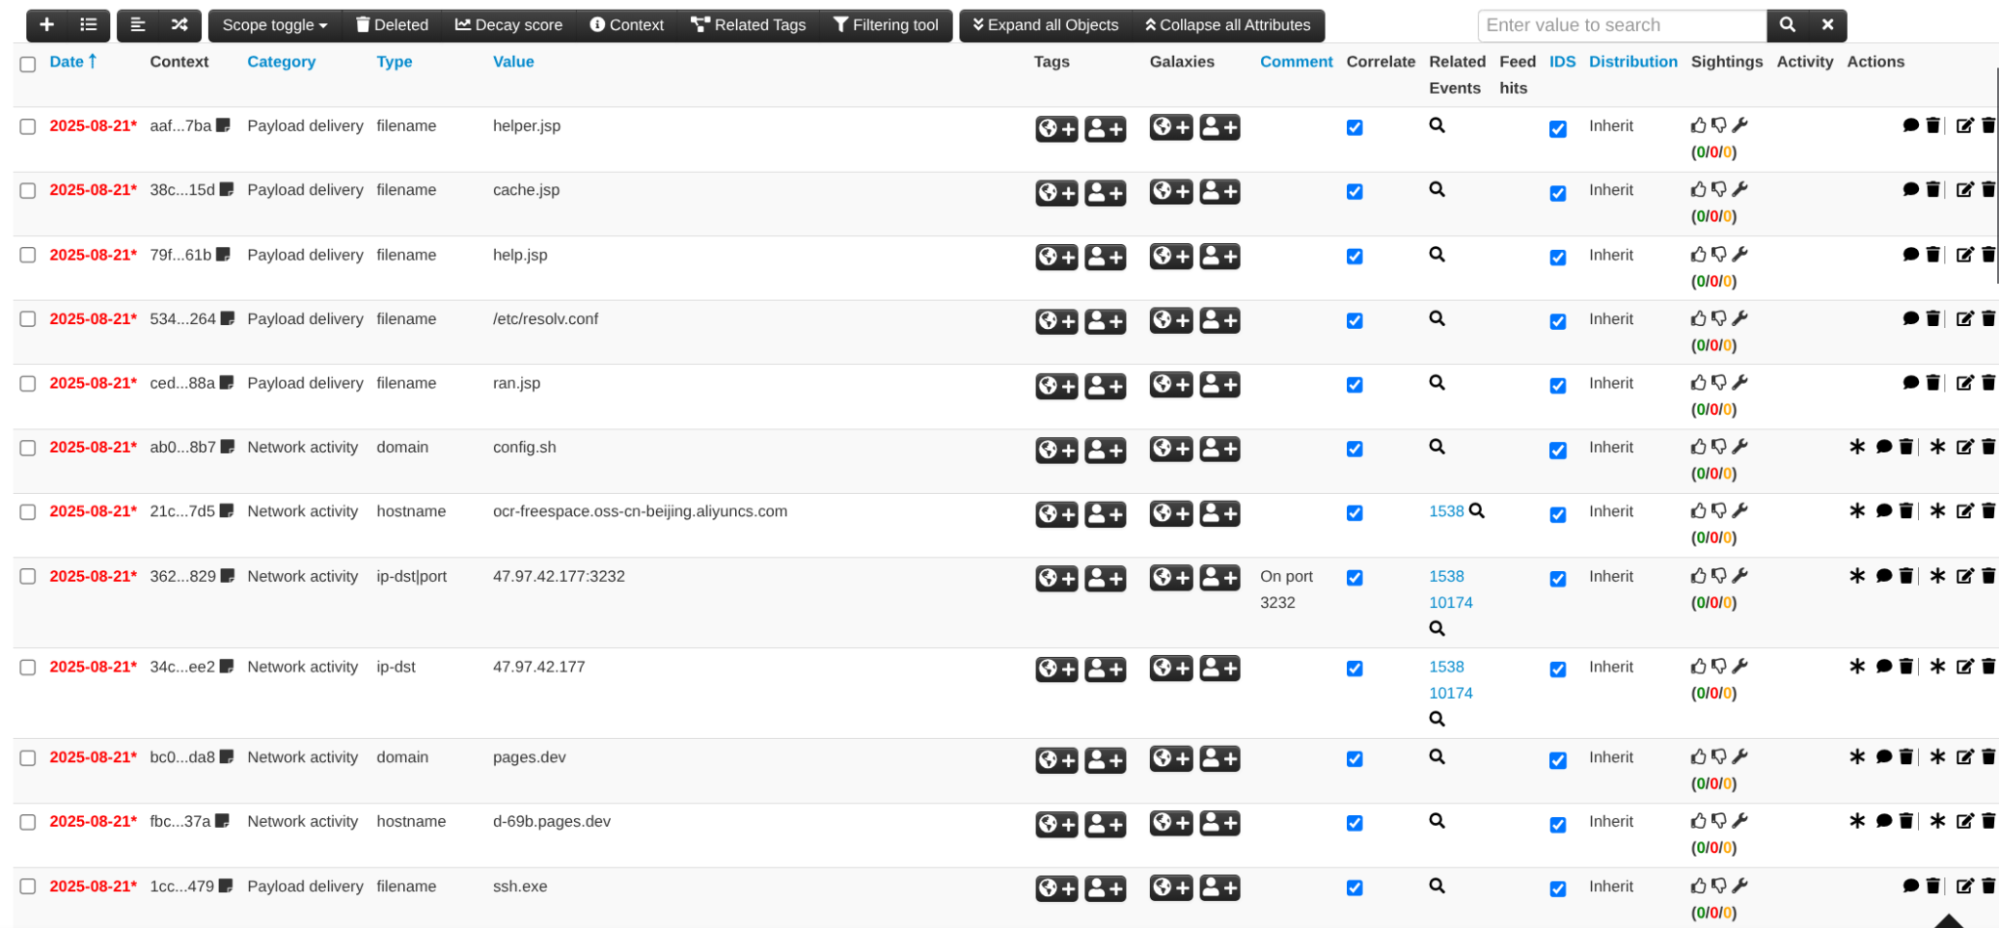Click the align-left proposal toolbar icon
Screen dimensions: 1999x929
138,25
